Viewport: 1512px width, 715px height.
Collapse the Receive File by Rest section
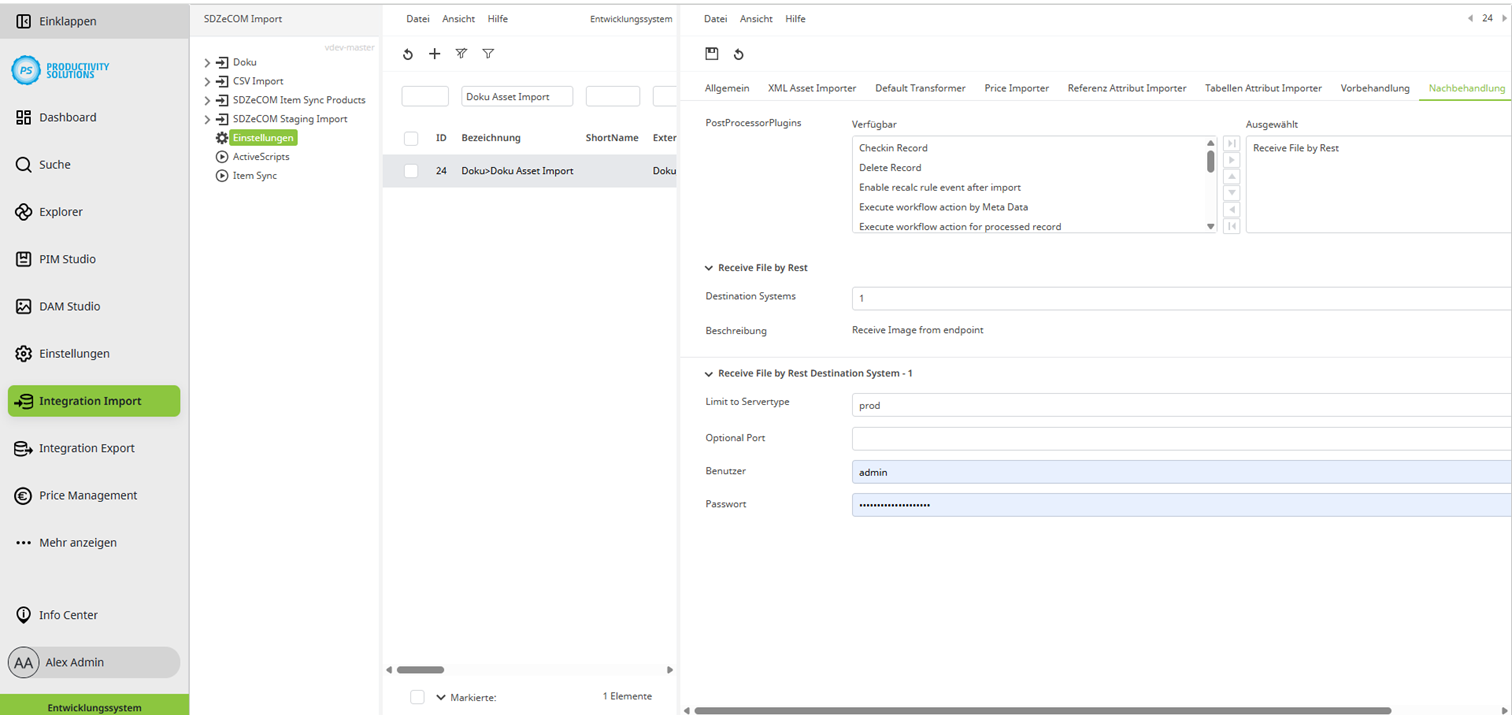[709, 267]
